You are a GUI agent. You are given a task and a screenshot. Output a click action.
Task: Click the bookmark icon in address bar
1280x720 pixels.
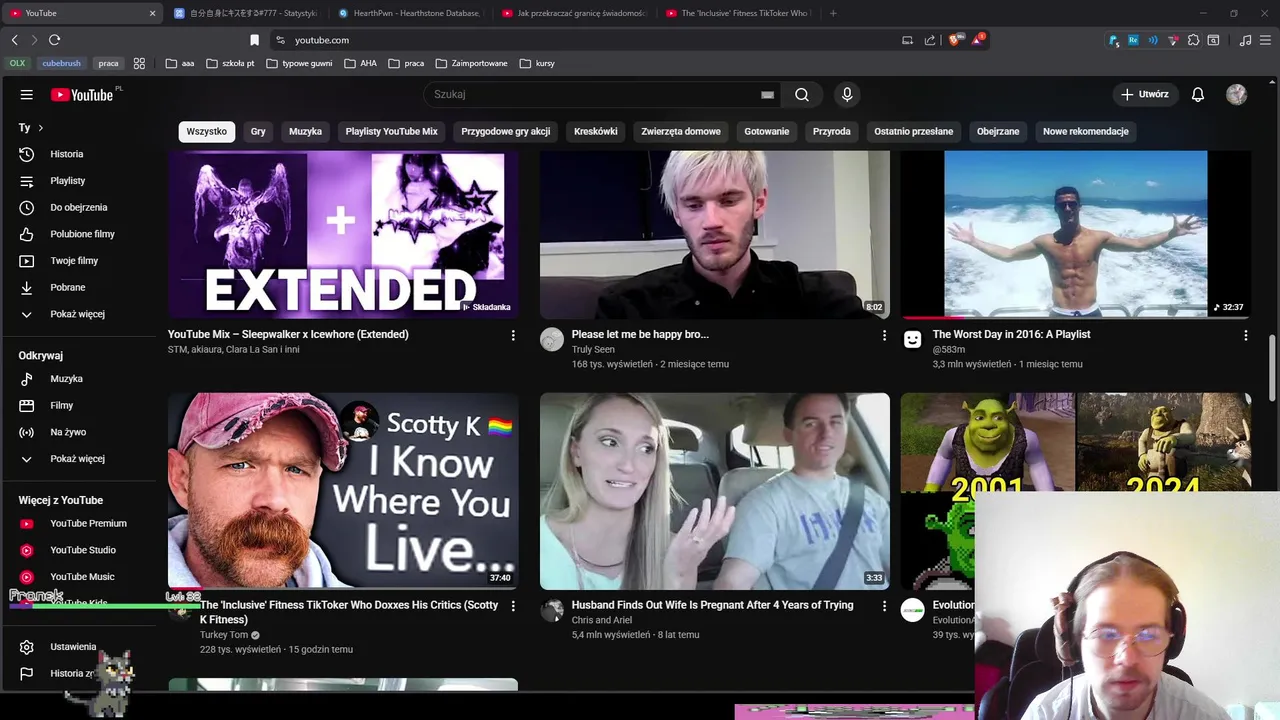(254, 40)
